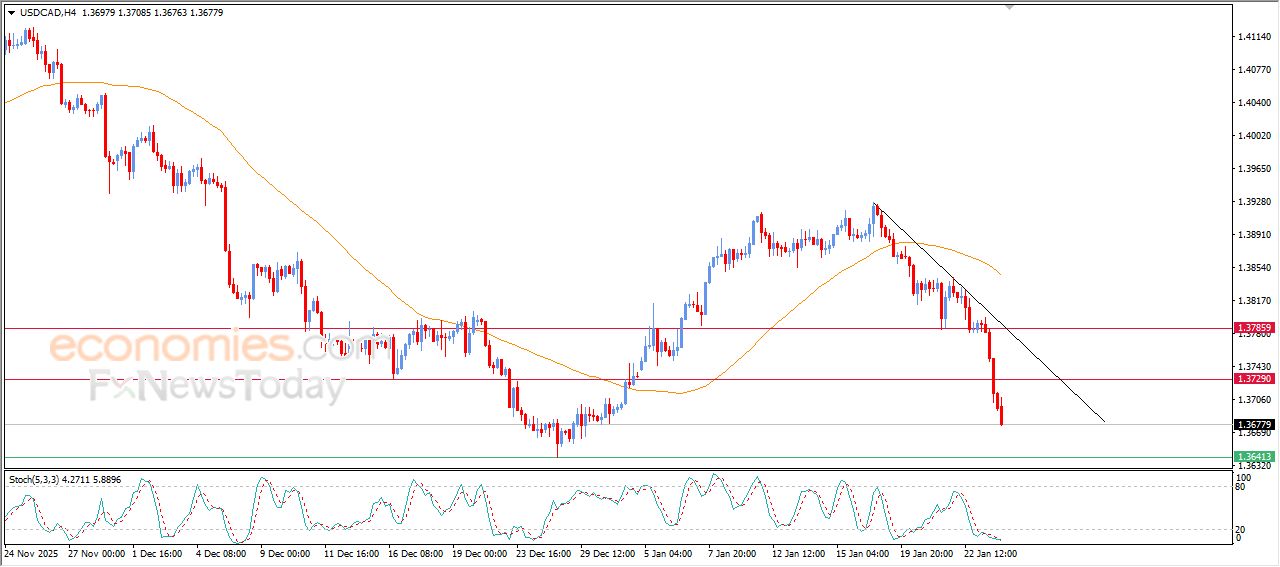Select the red 1.37290 price level label

(1254, 379)
